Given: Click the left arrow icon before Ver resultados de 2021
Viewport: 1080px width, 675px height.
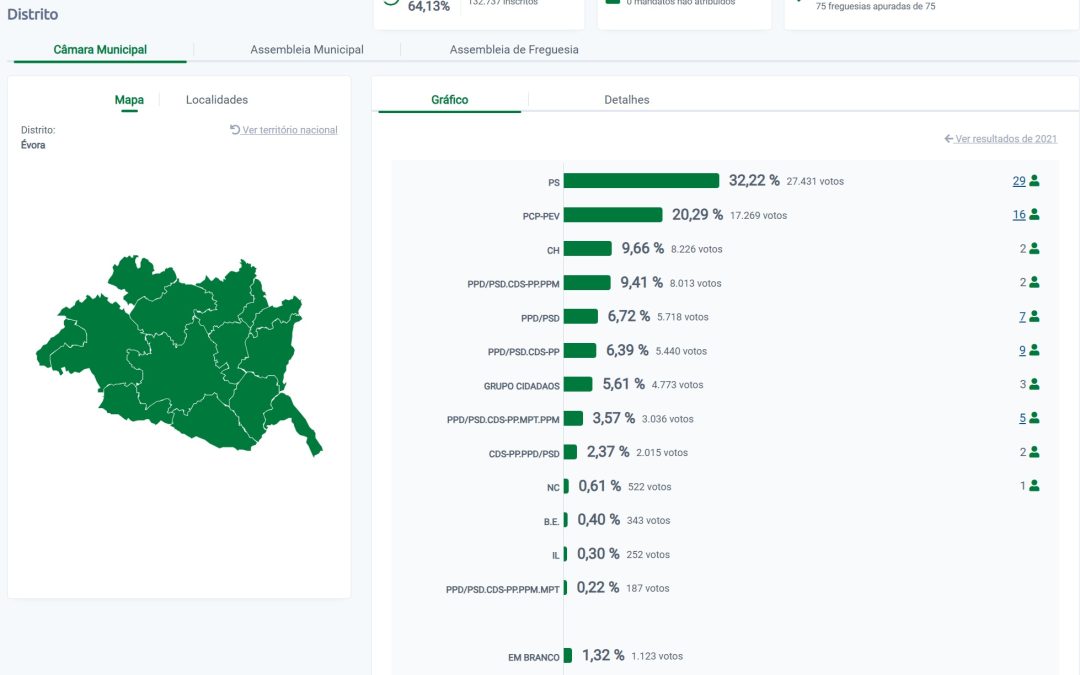Looking at the screenshot, I should [948, 139].
